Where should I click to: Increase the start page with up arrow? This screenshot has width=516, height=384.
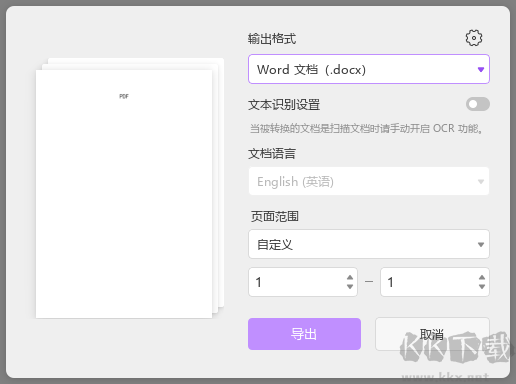350,277
